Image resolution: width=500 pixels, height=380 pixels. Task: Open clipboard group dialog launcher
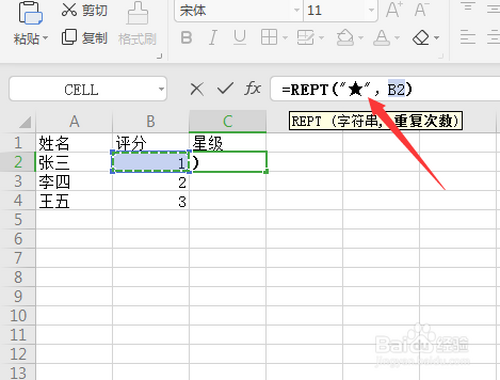tap(159, 56)
